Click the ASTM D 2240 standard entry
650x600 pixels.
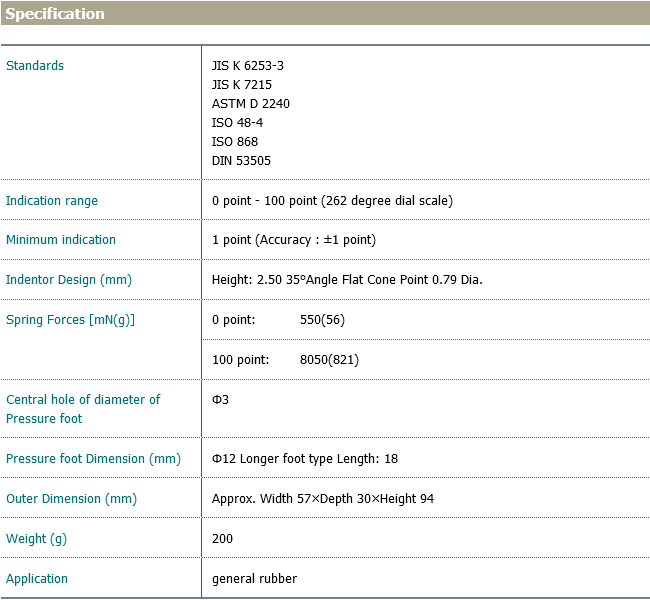point(251,104)
